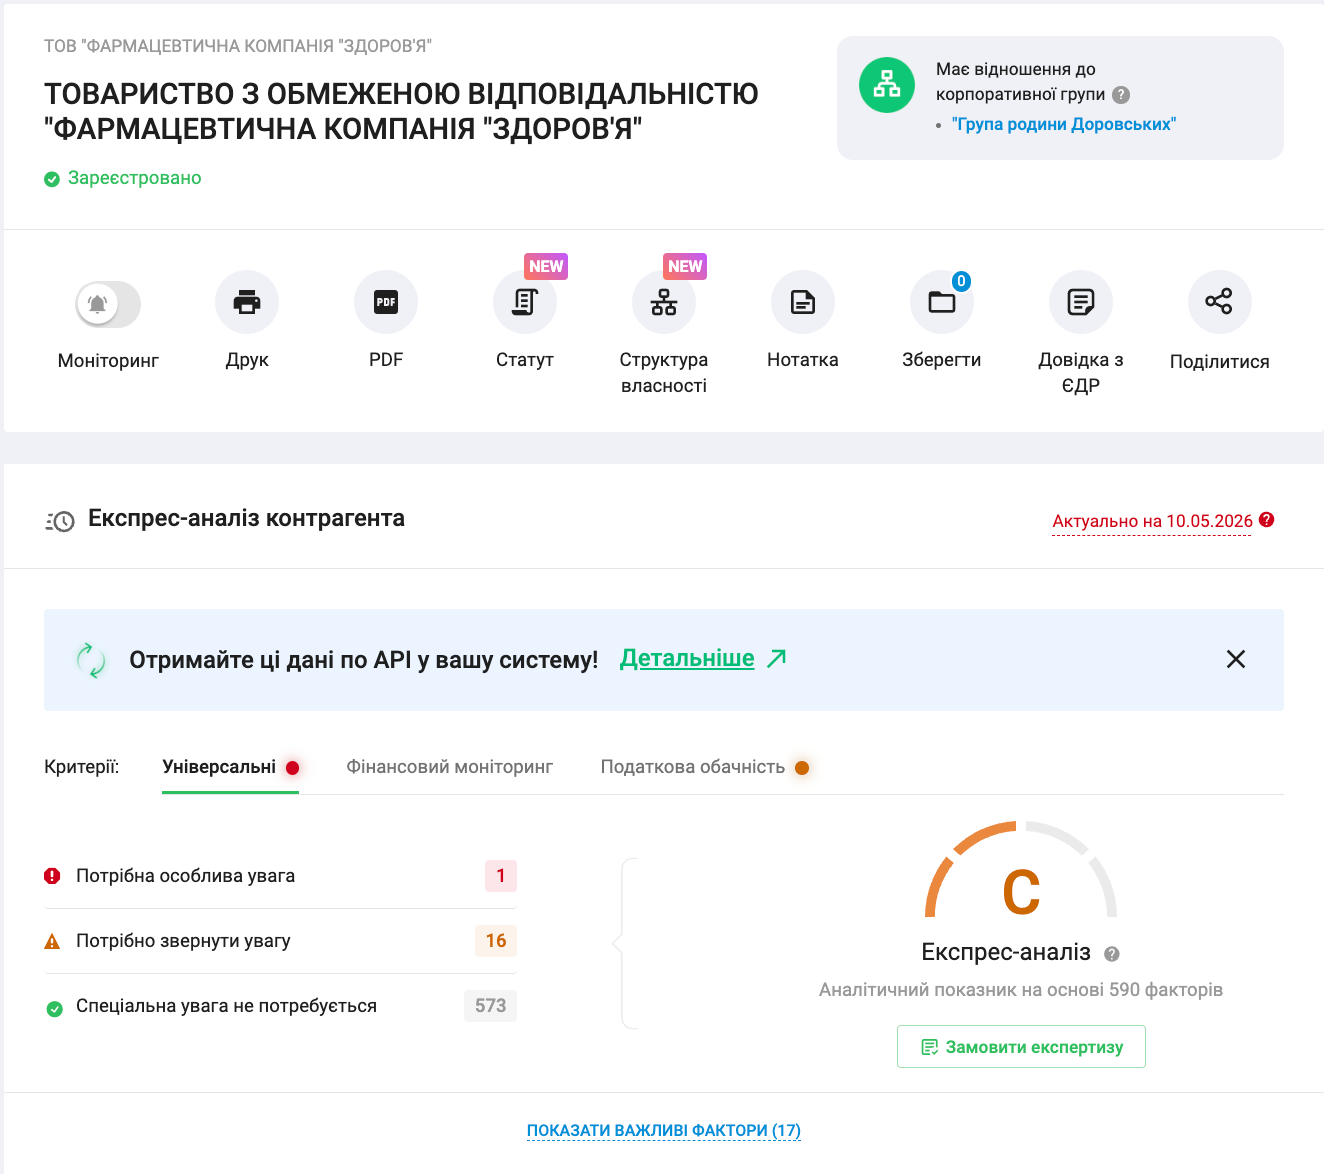
Task: Click the Експрес-аналіз контрагента clock icon
Action: (60, 521)
